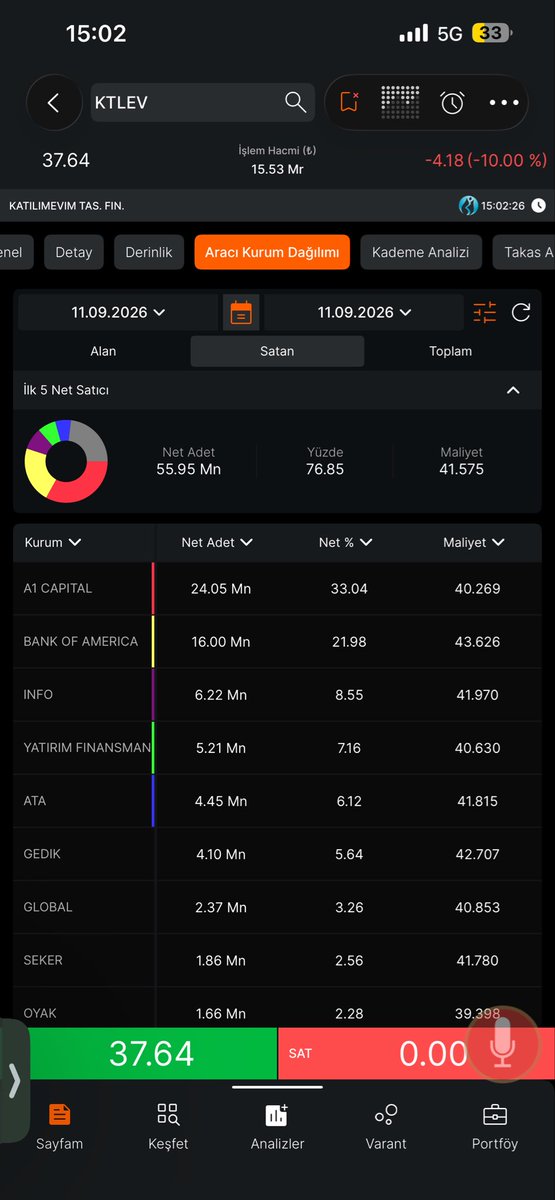Select the BANK OF AMERICA row

click(277, 641)
